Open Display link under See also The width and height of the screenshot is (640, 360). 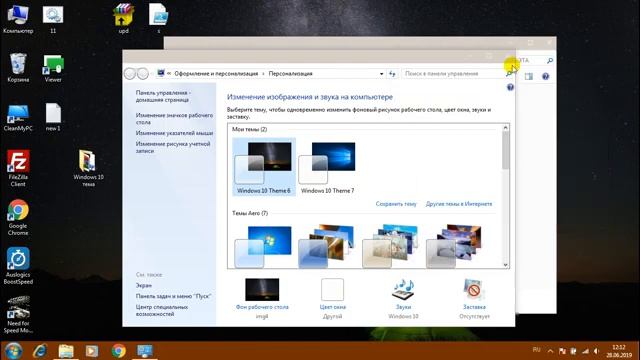coord(144,285)
